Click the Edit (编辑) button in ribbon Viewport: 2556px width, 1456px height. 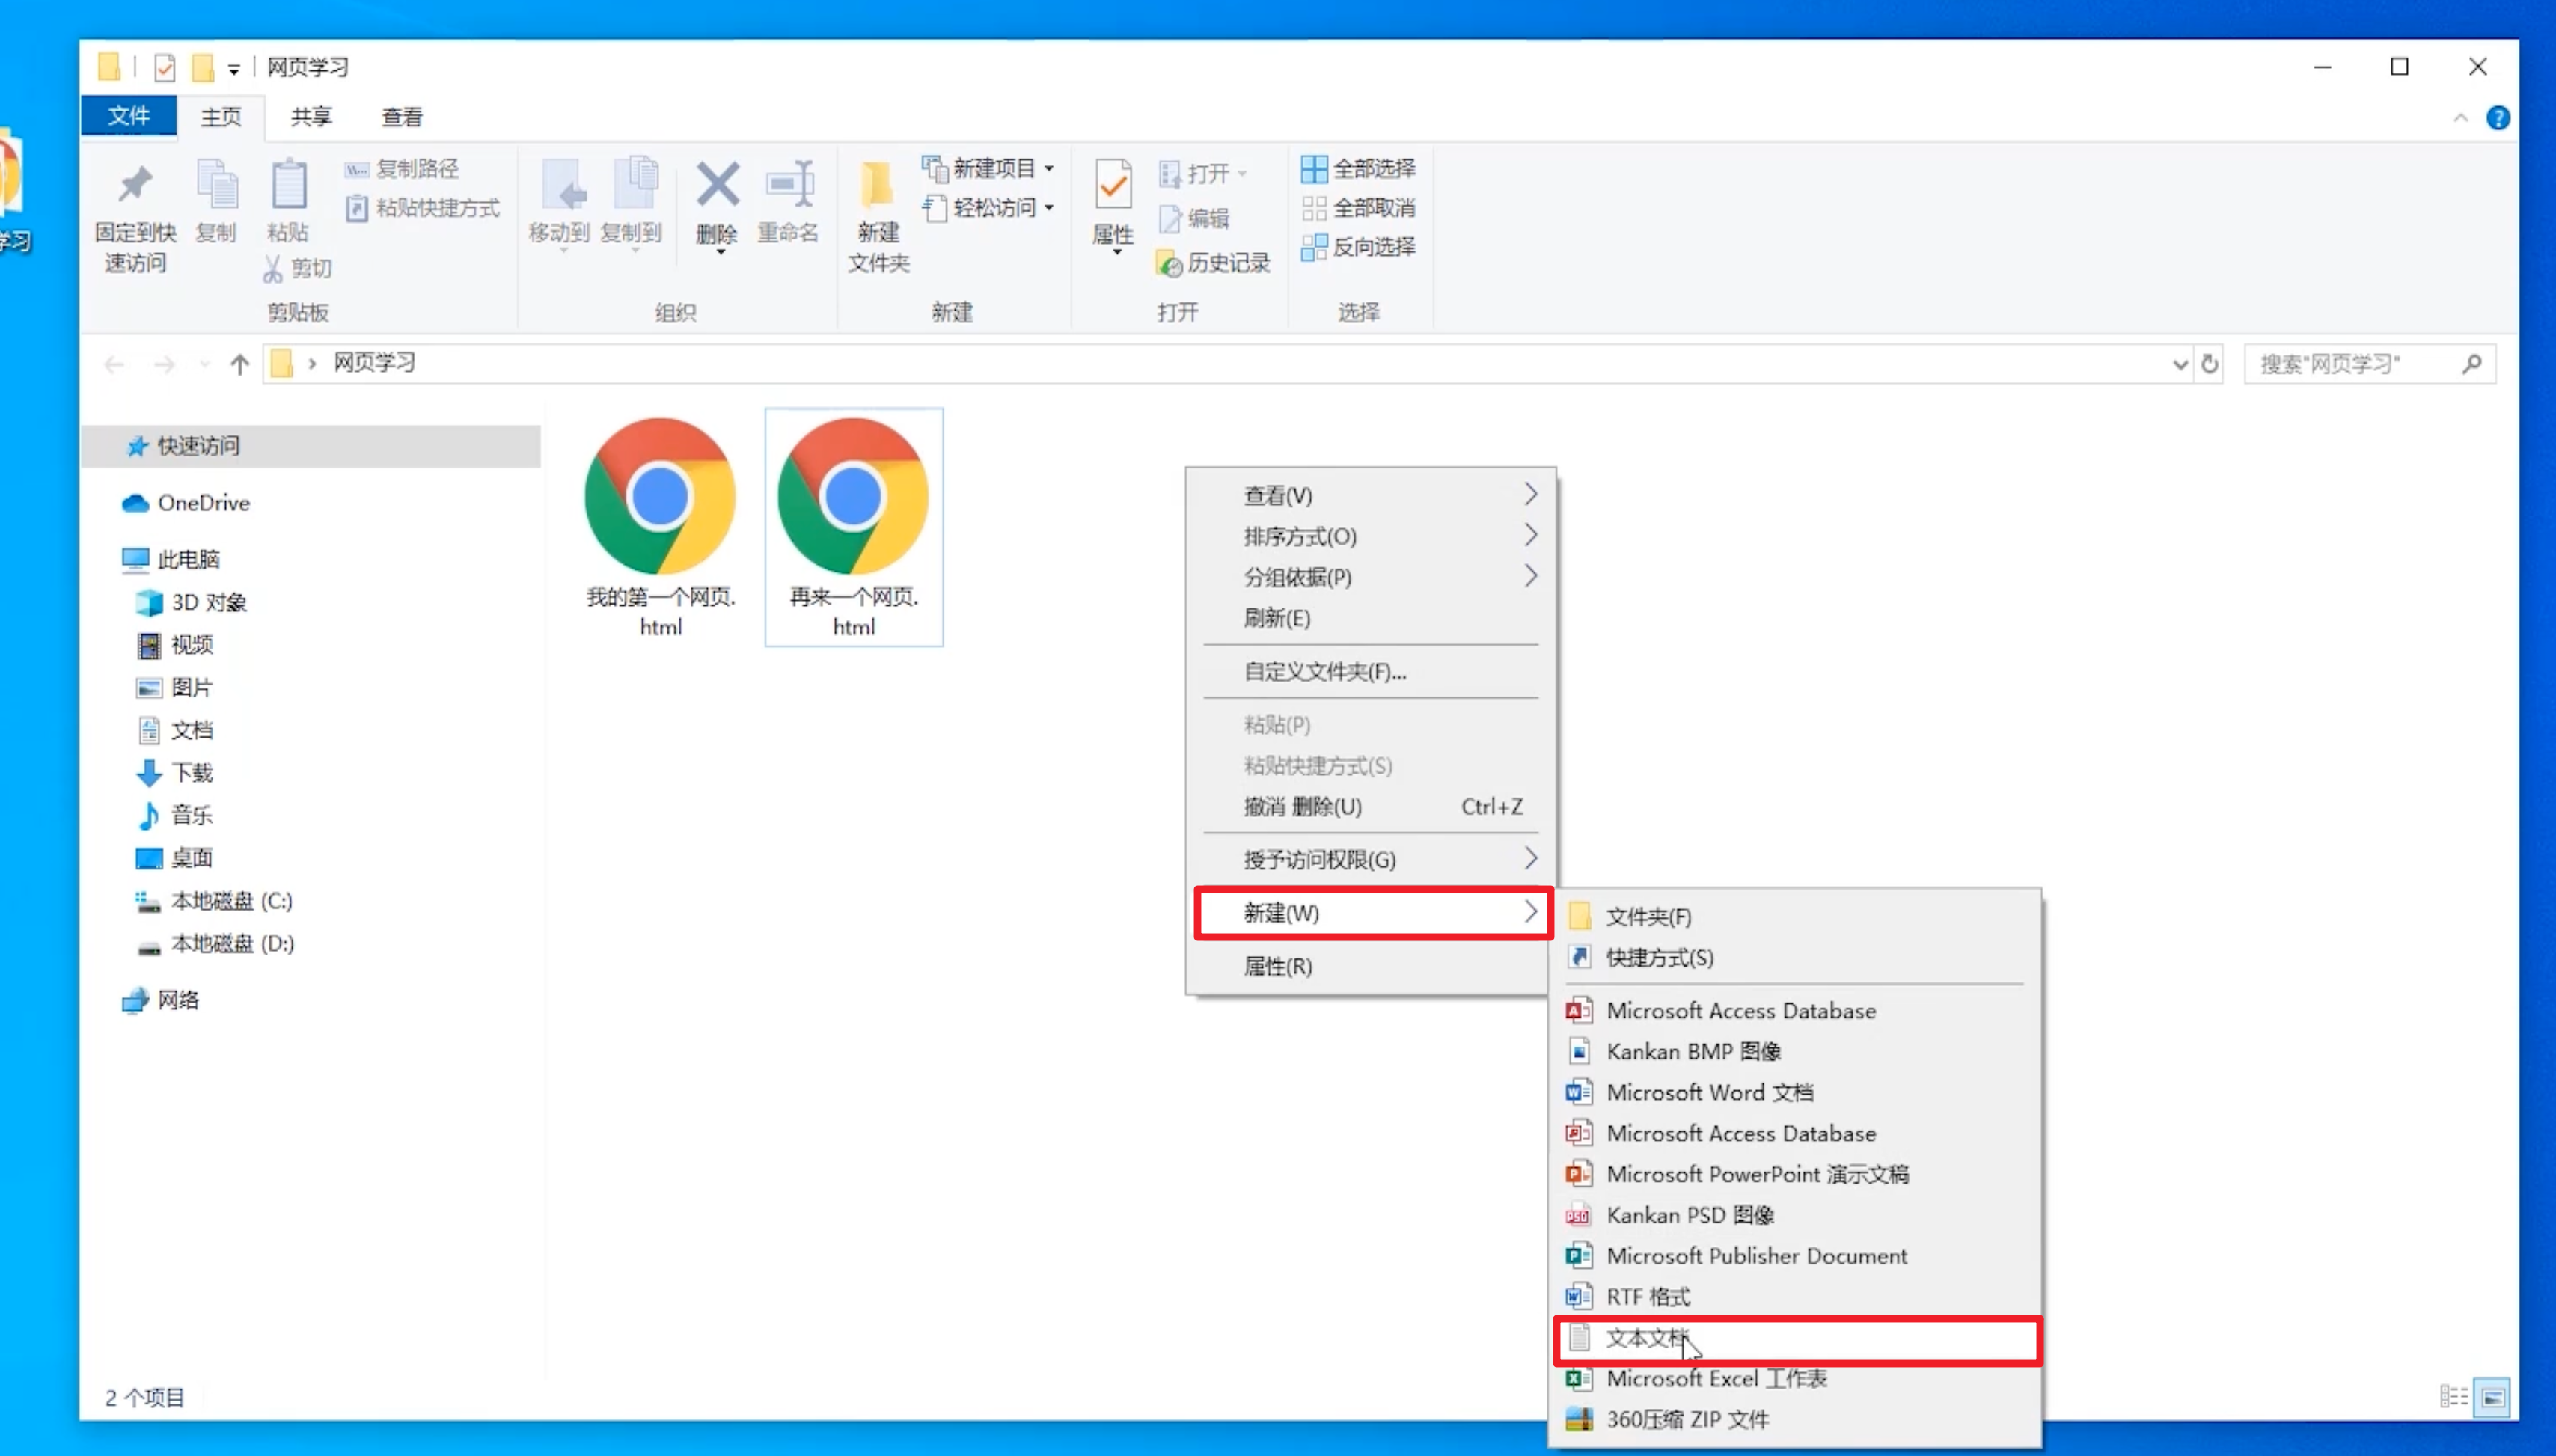click(x=1194, y=218)
